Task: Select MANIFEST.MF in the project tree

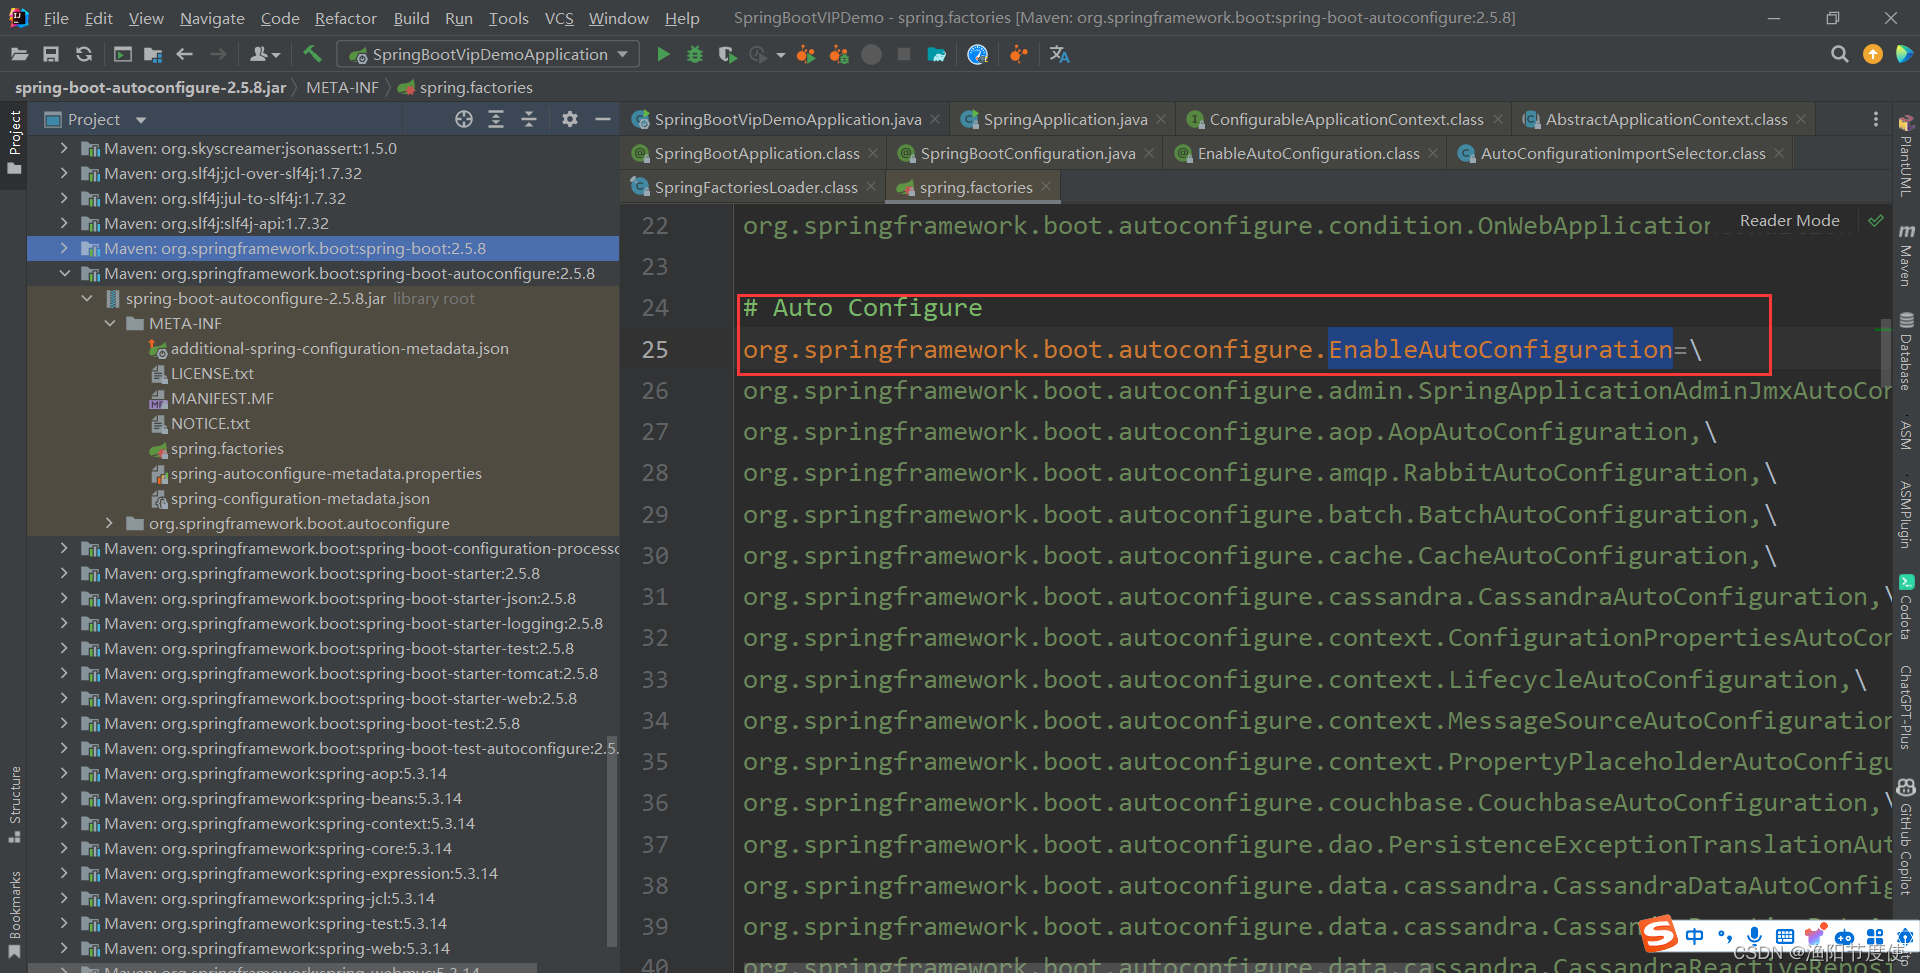Action: (x=221, y=398)
